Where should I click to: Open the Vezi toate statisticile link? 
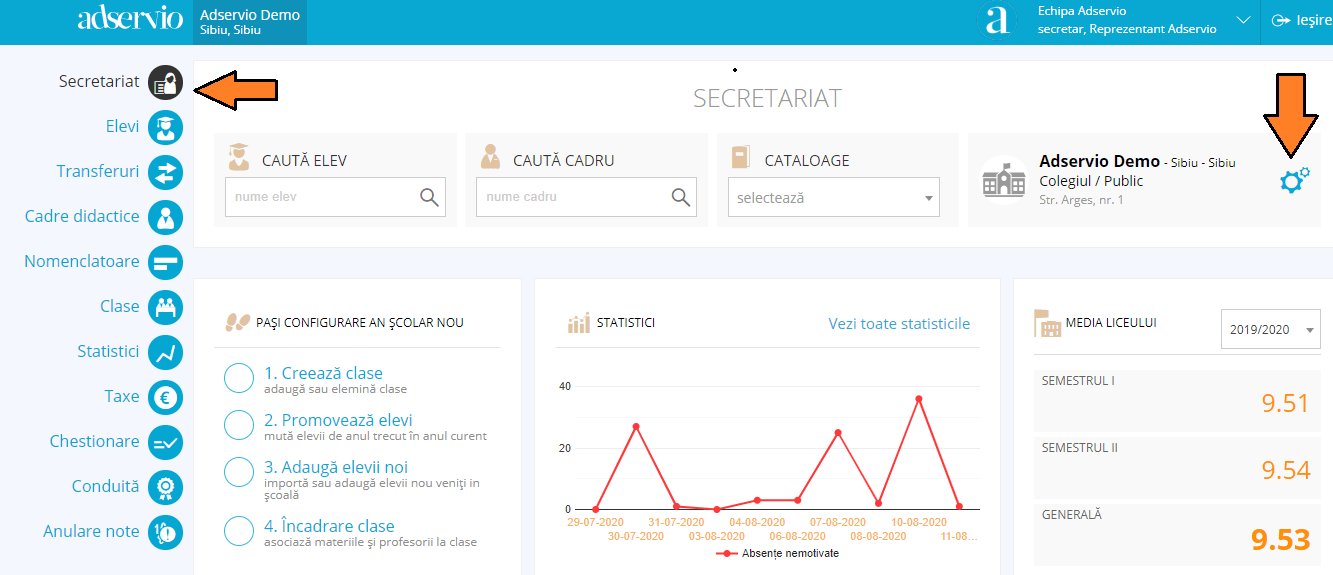point(899,324)
